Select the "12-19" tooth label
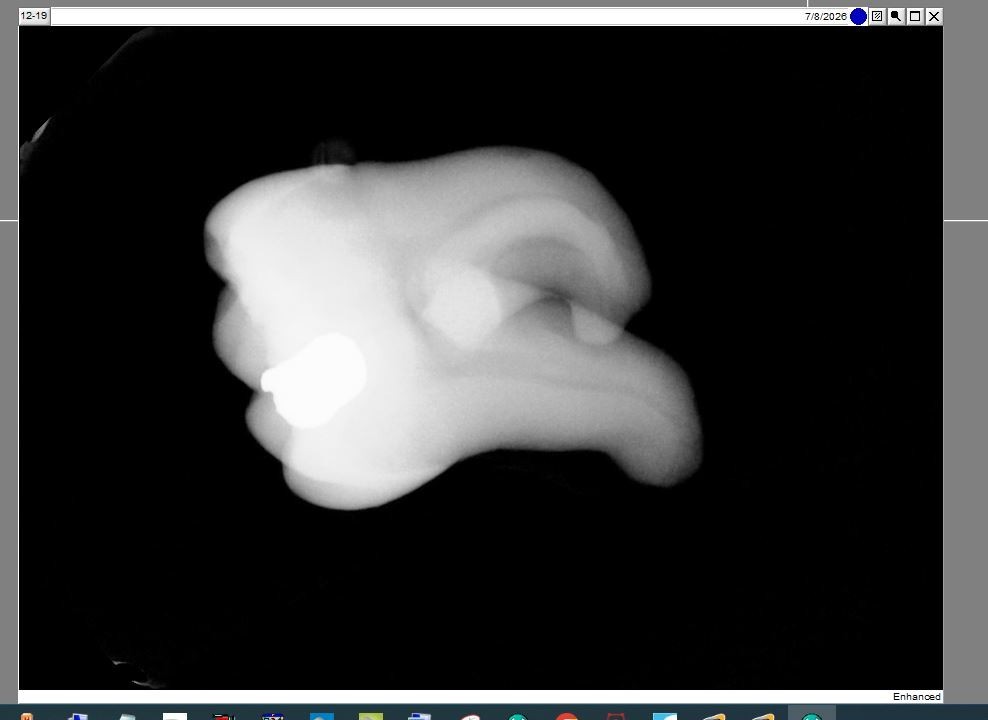This screenshot has height=720, width=988. (34, 15)
